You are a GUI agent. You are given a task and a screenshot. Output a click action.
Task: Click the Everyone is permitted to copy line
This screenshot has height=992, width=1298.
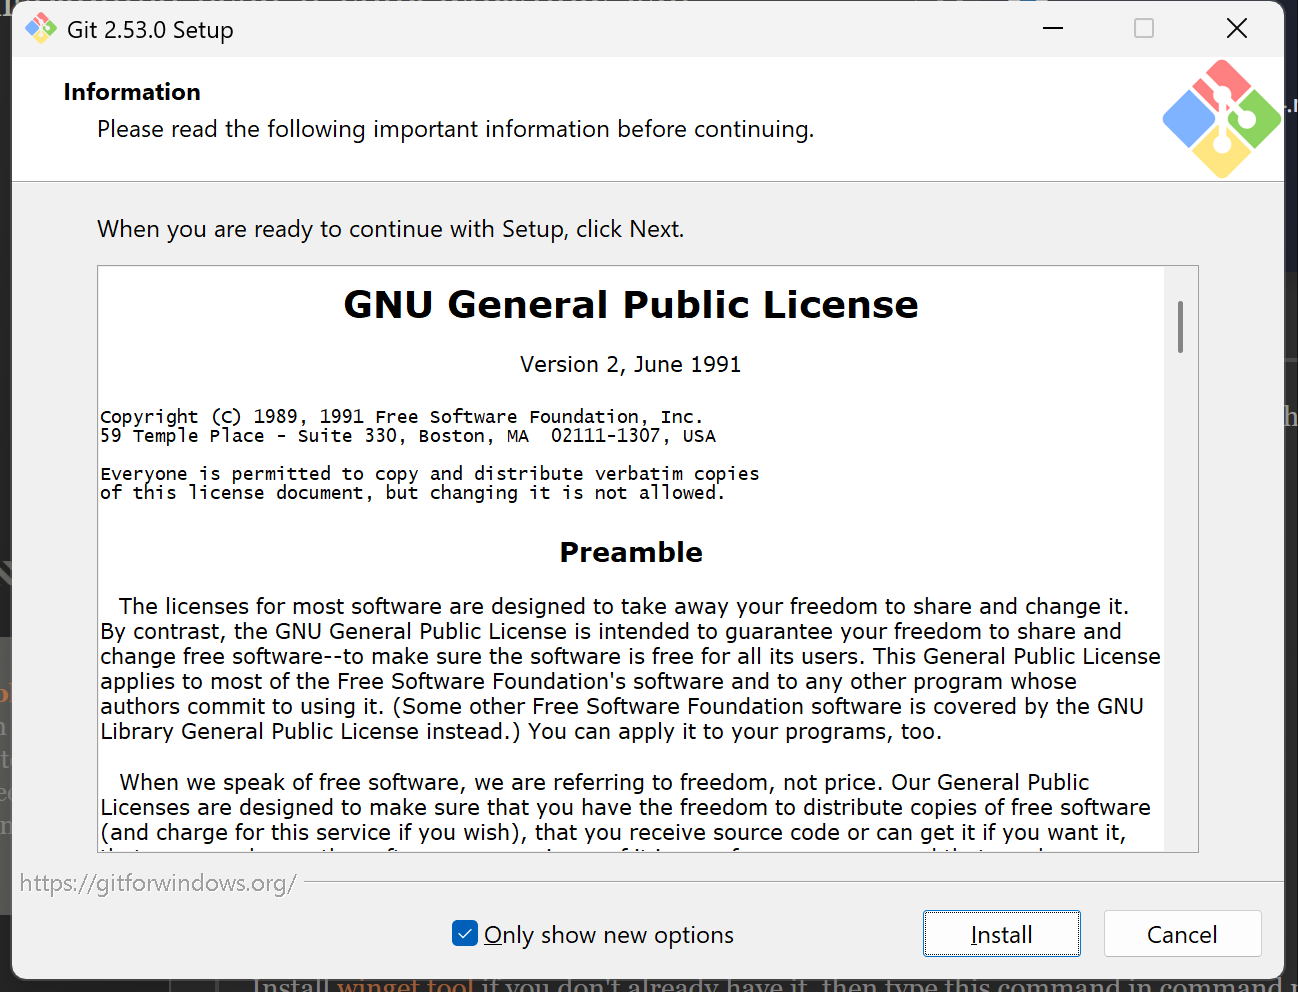[x=430, y=473]
